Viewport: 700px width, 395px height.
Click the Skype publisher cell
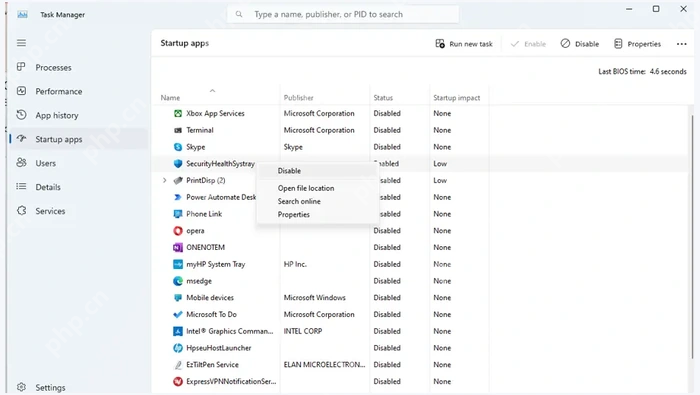pyautogui.click(x=293, y=147)
